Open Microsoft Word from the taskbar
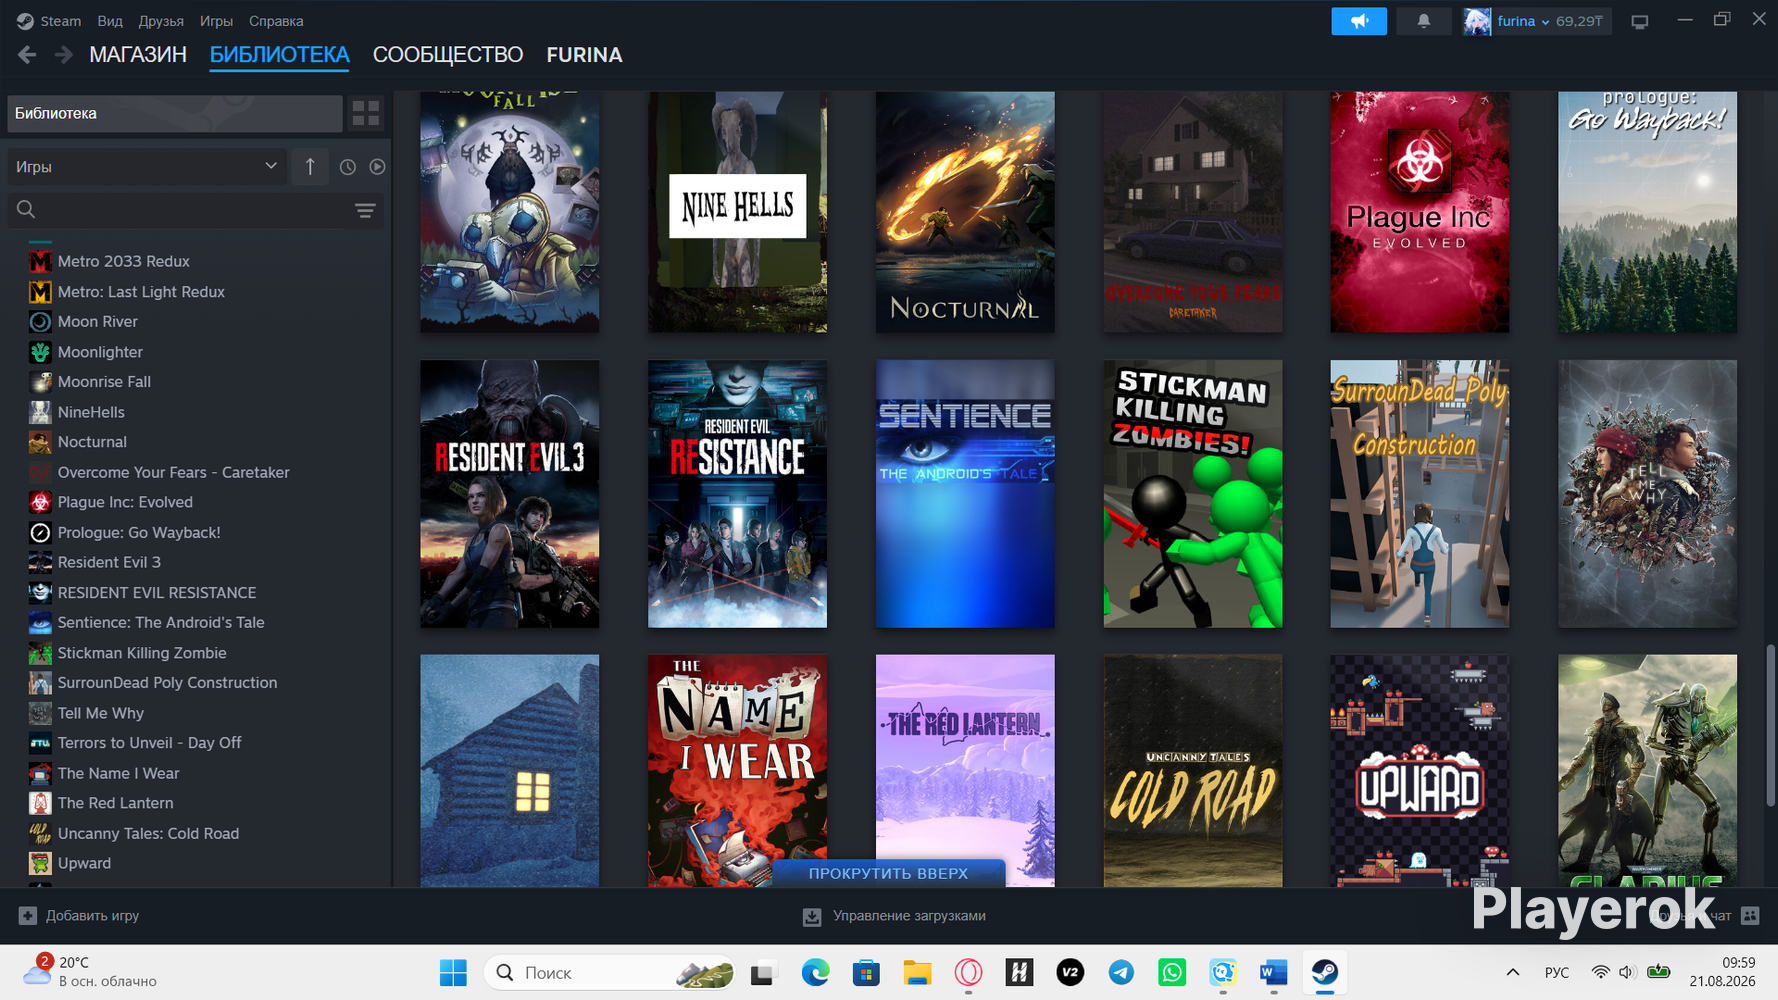This screenshot has height=1000, width=1778. point(1273,973)
